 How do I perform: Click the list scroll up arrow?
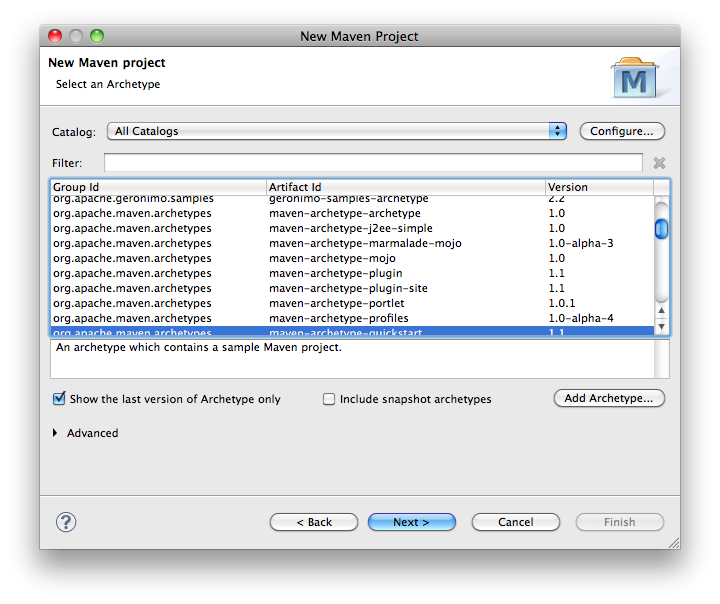click(x=661, y=310)
